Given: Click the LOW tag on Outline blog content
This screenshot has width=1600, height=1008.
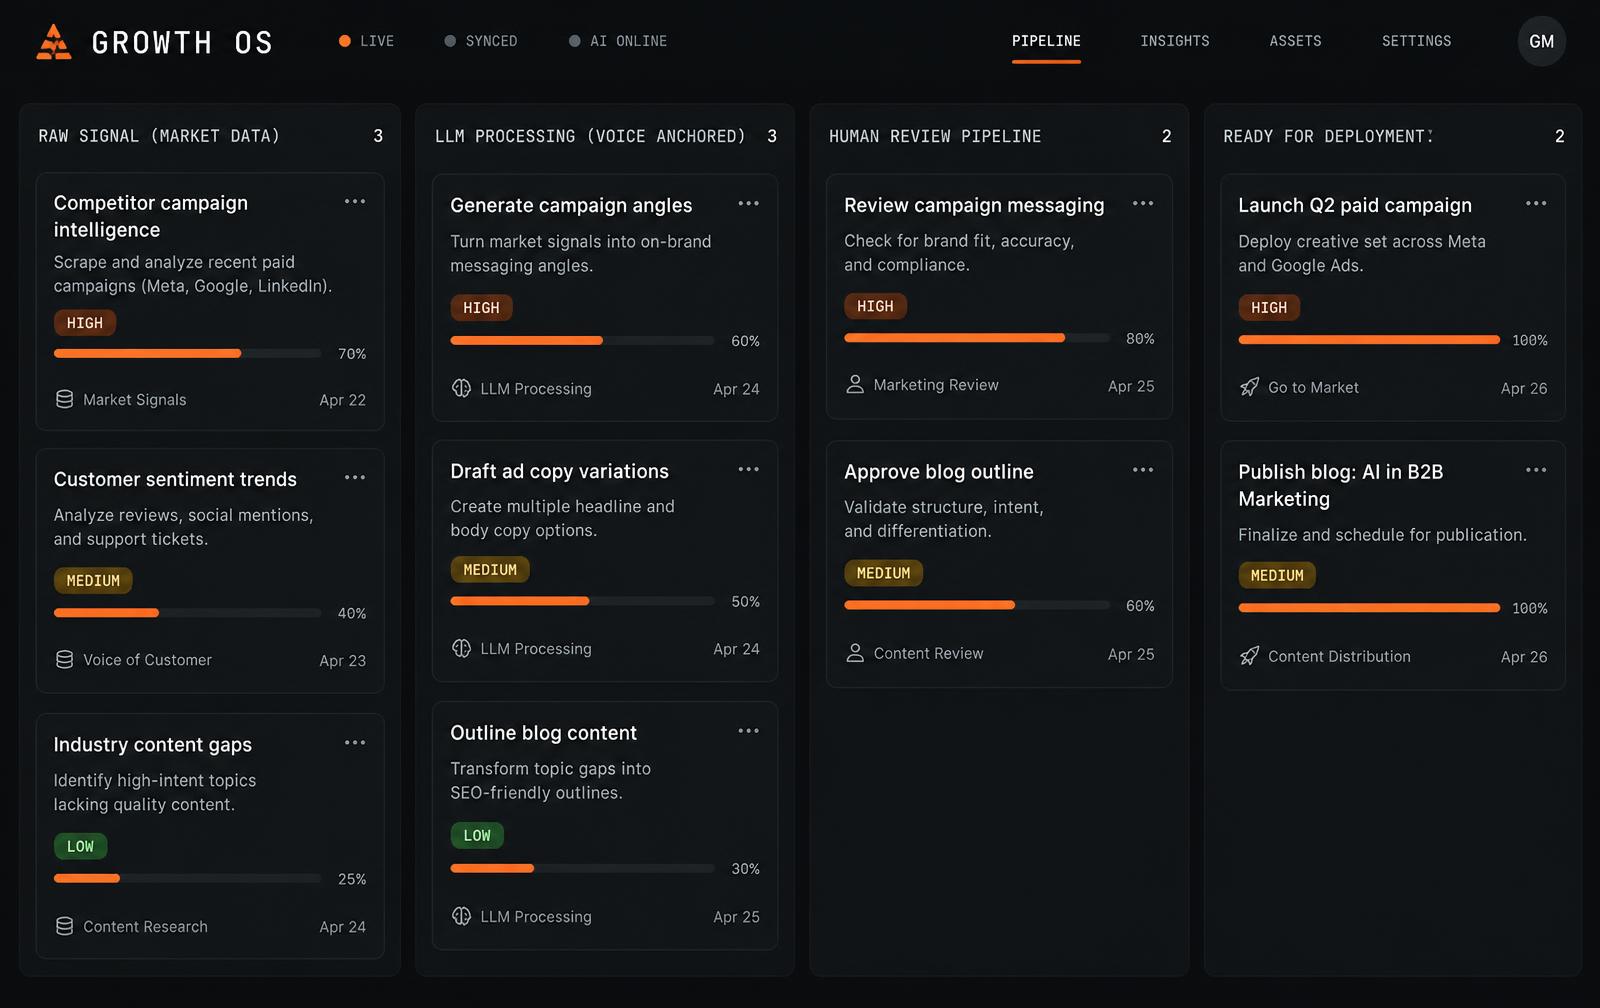Looking at the screenshot, I should tap(477, 835).
